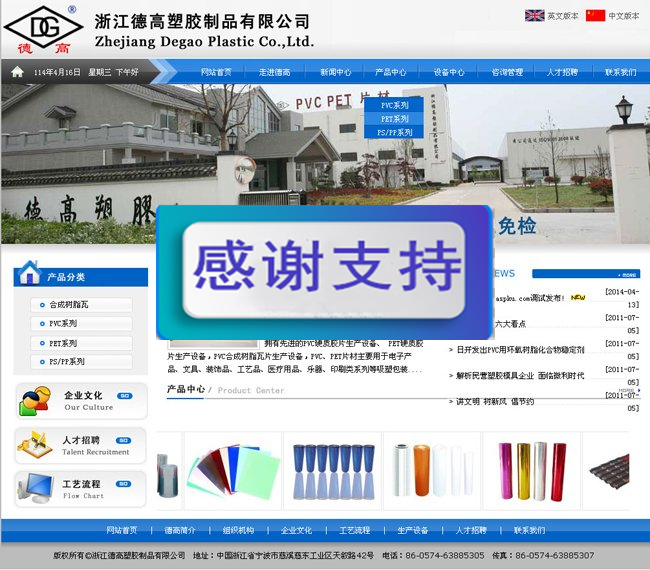Open 联系我们 in top navigation
650x570 pixels.
(x=621, y=72)
